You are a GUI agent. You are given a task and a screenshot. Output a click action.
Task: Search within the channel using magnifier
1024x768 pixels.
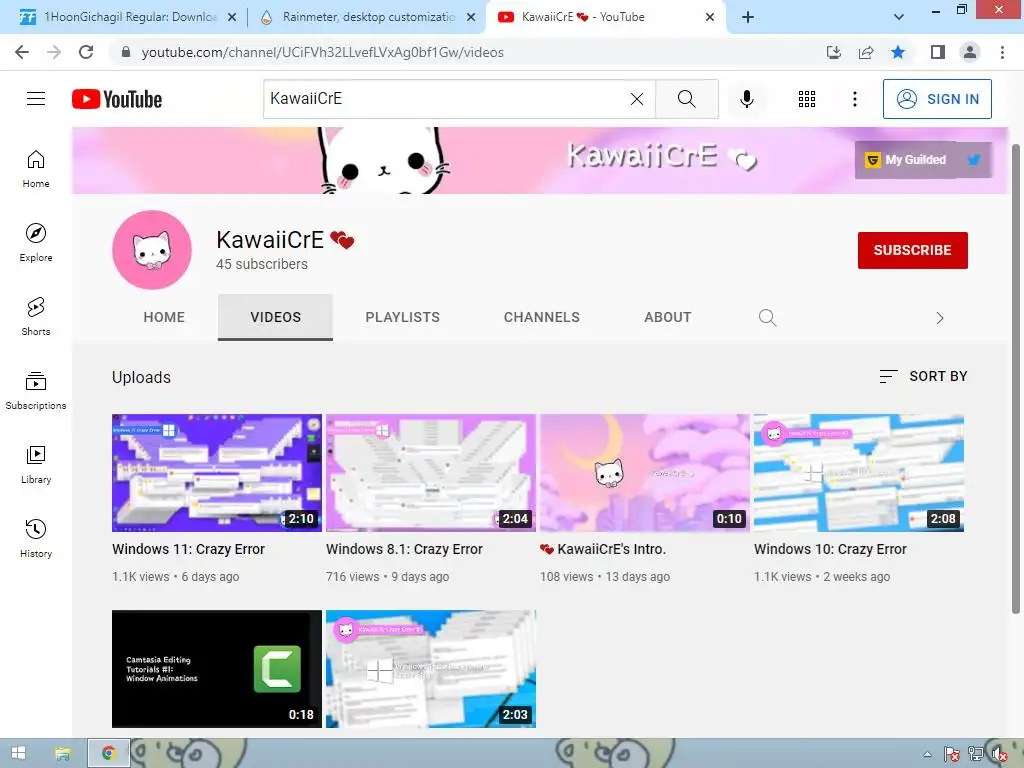click(767, 317)
